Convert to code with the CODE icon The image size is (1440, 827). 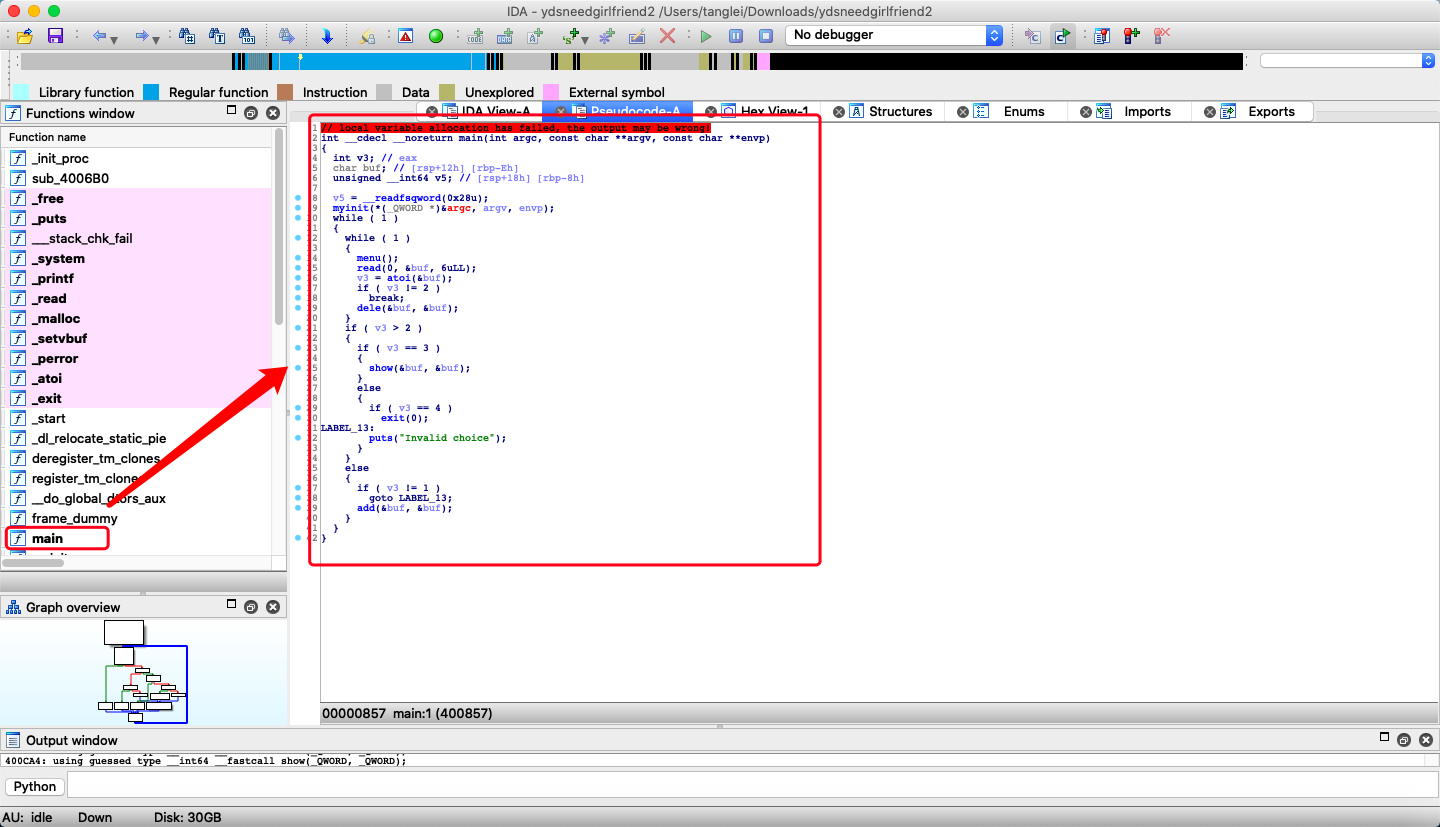(x=475, y=36)
